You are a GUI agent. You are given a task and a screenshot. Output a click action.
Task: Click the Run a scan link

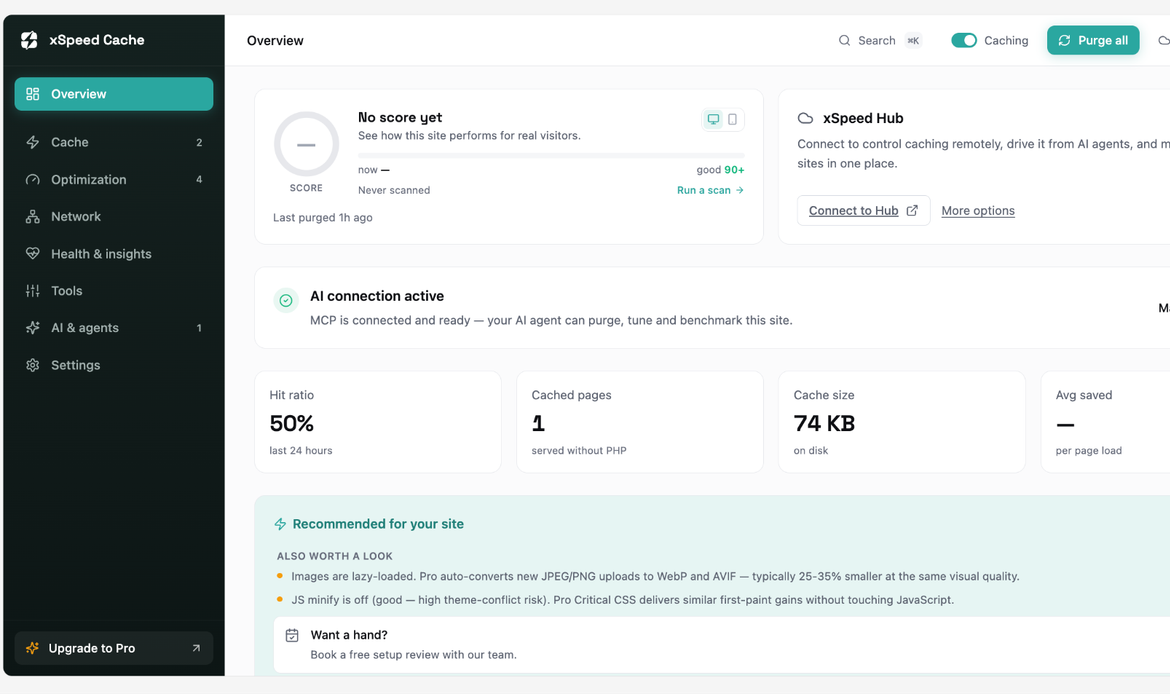710,190
